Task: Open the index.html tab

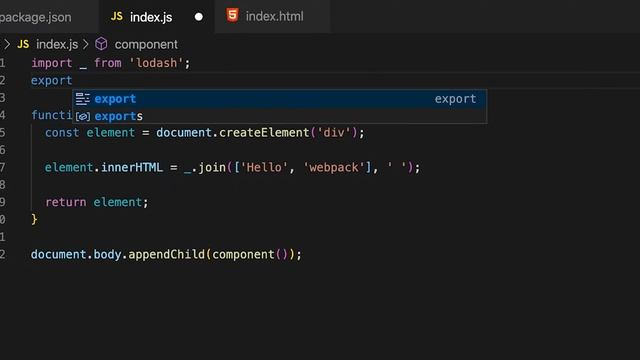Action: [272, 17]
